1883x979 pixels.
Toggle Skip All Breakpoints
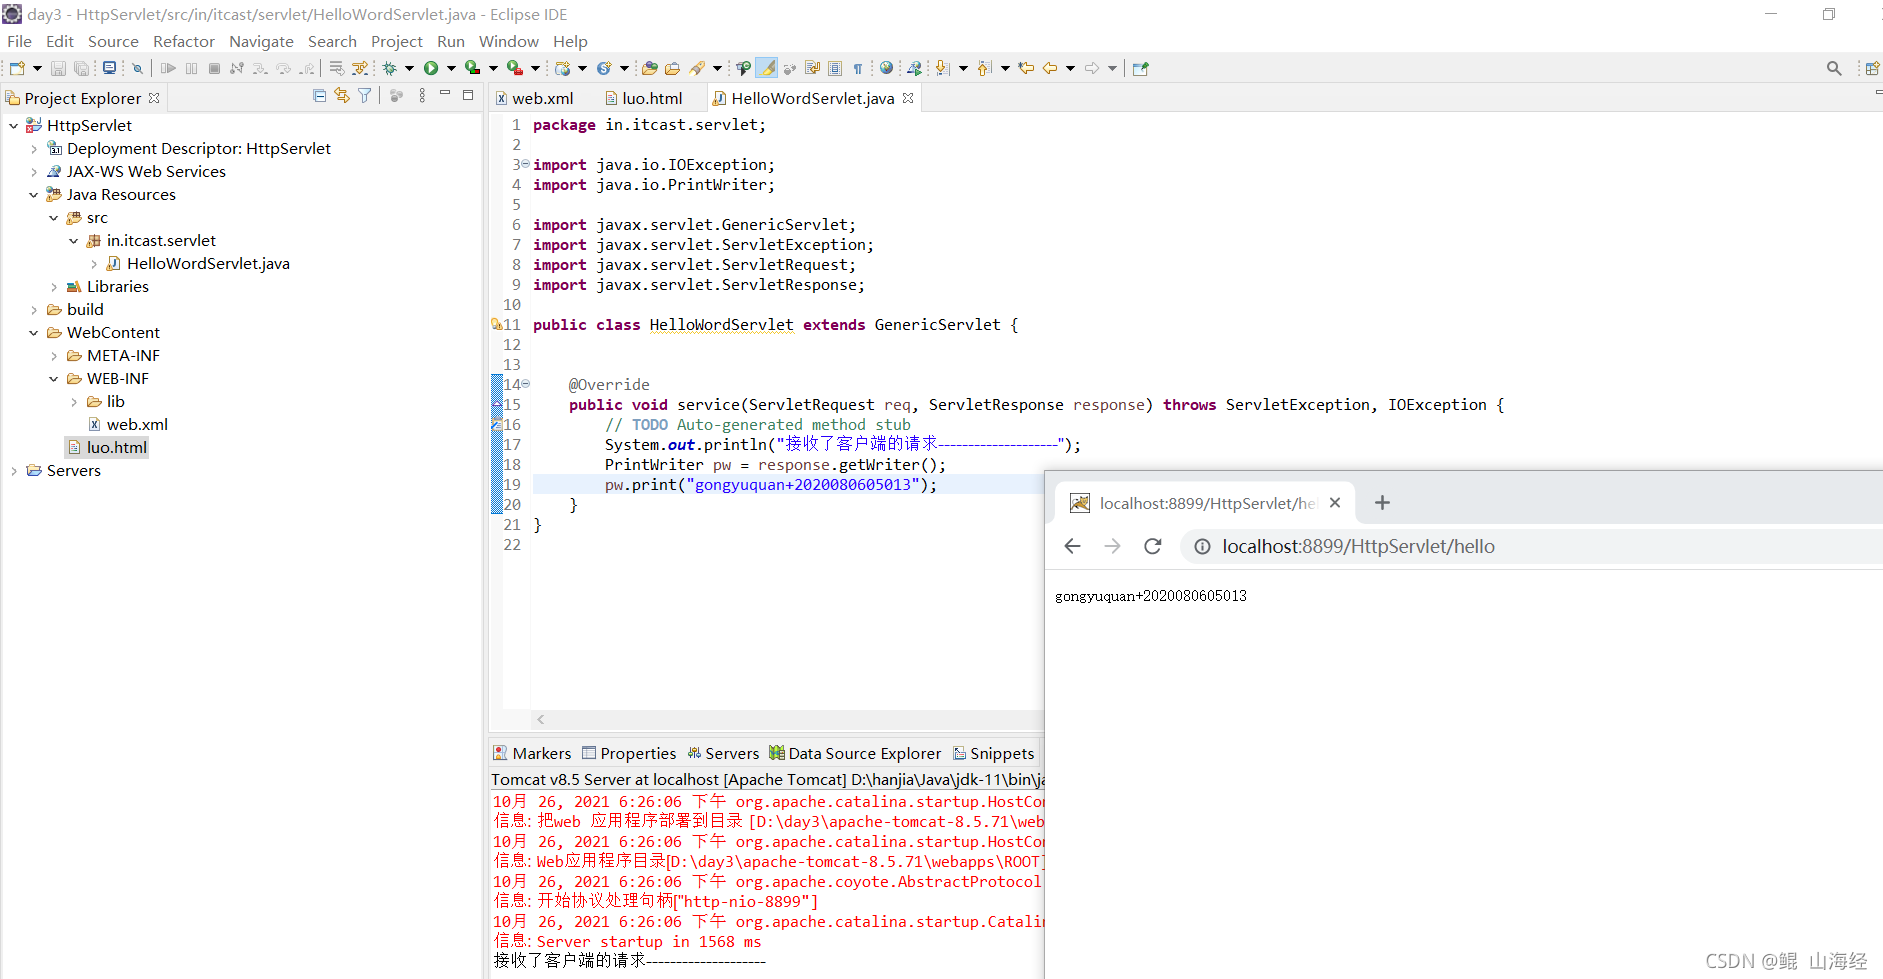pos(138,68)
